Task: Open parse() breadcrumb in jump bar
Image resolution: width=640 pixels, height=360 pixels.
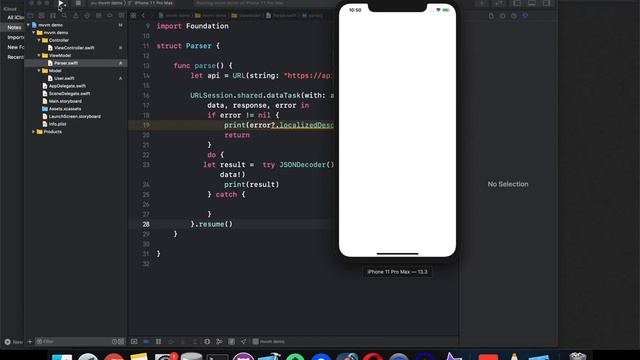Action: pyautogui.click(x=312, y=16)
